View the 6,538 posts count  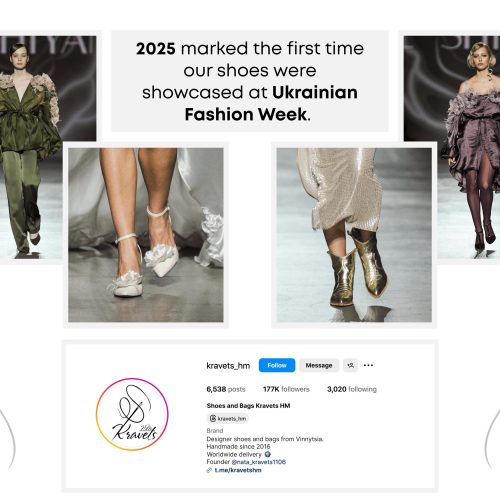(226, 389)
